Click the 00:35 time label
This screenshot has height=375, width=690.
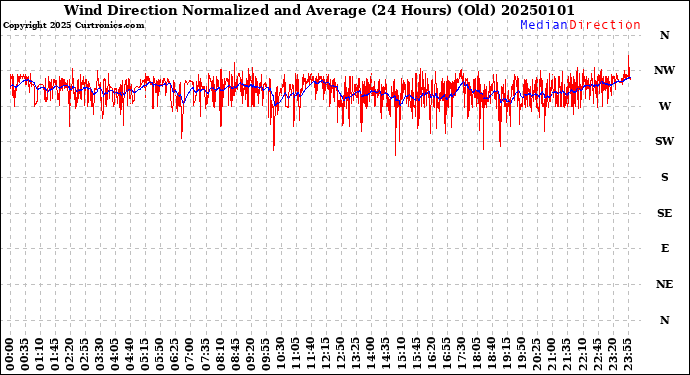click(x=25, y=354)
